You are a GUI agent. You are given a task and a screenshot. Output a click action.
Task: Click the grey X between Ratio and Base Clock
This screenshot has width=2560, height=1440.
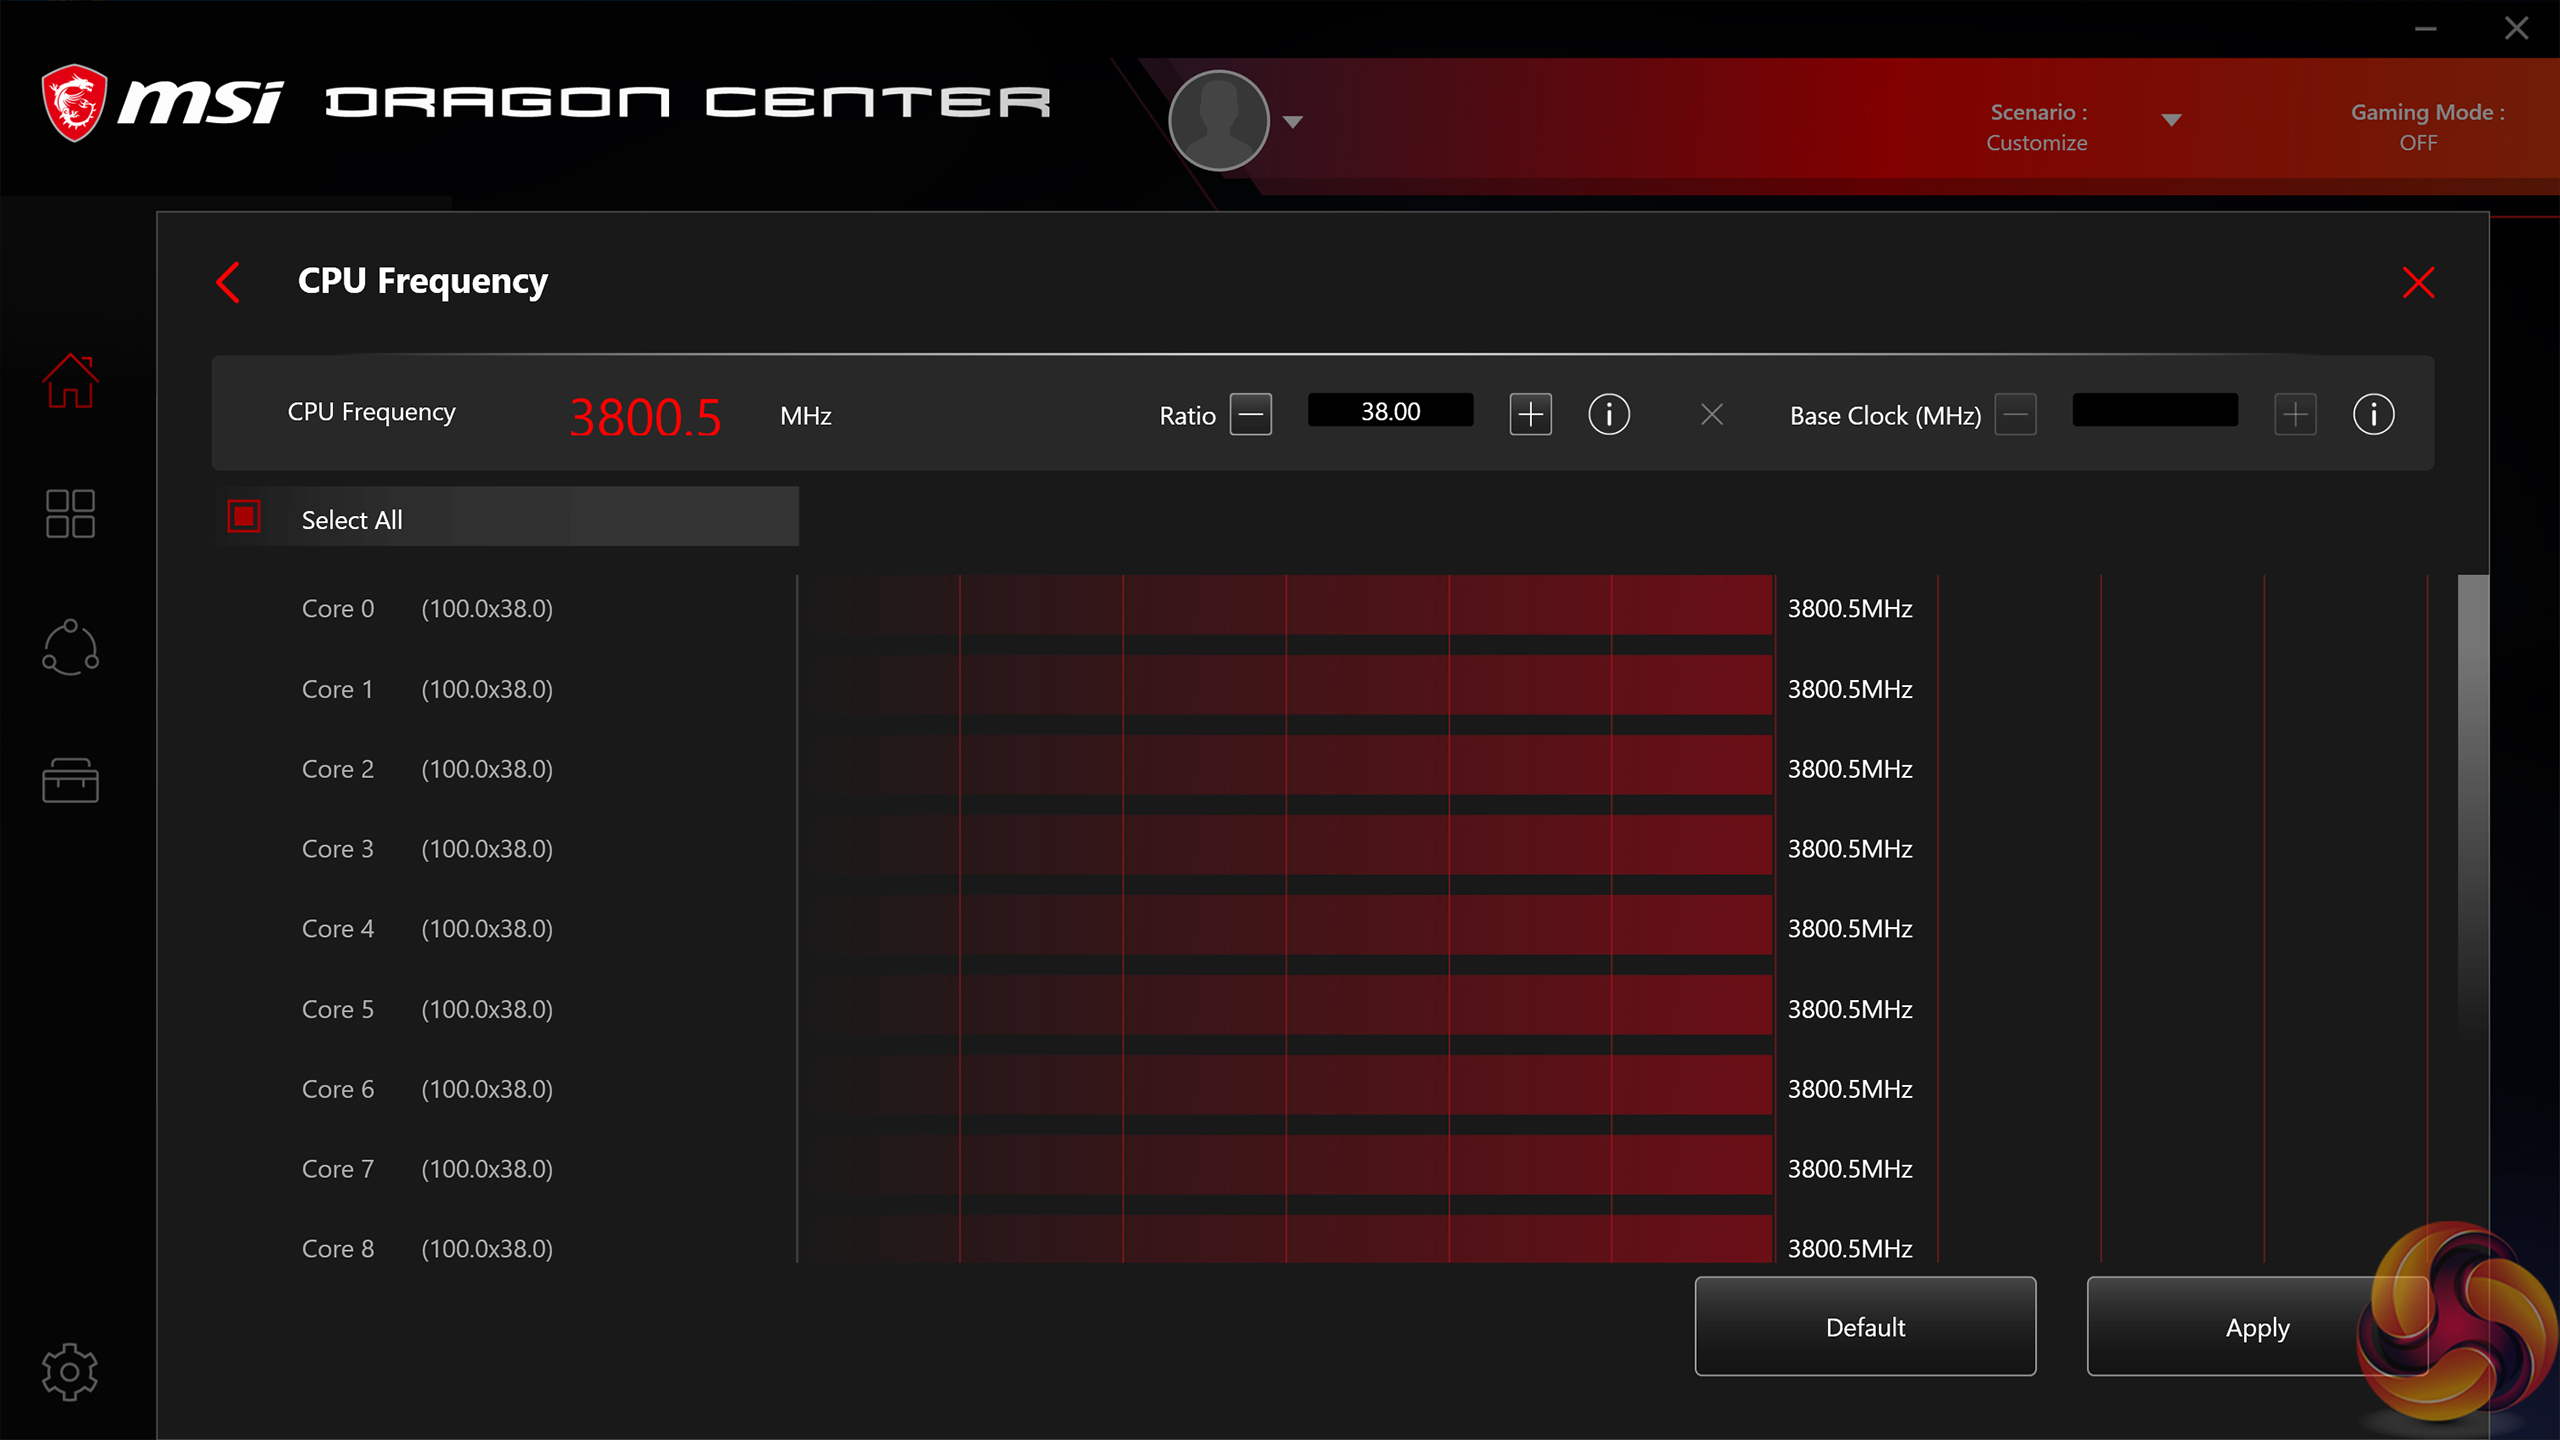tap(1712, 414)
